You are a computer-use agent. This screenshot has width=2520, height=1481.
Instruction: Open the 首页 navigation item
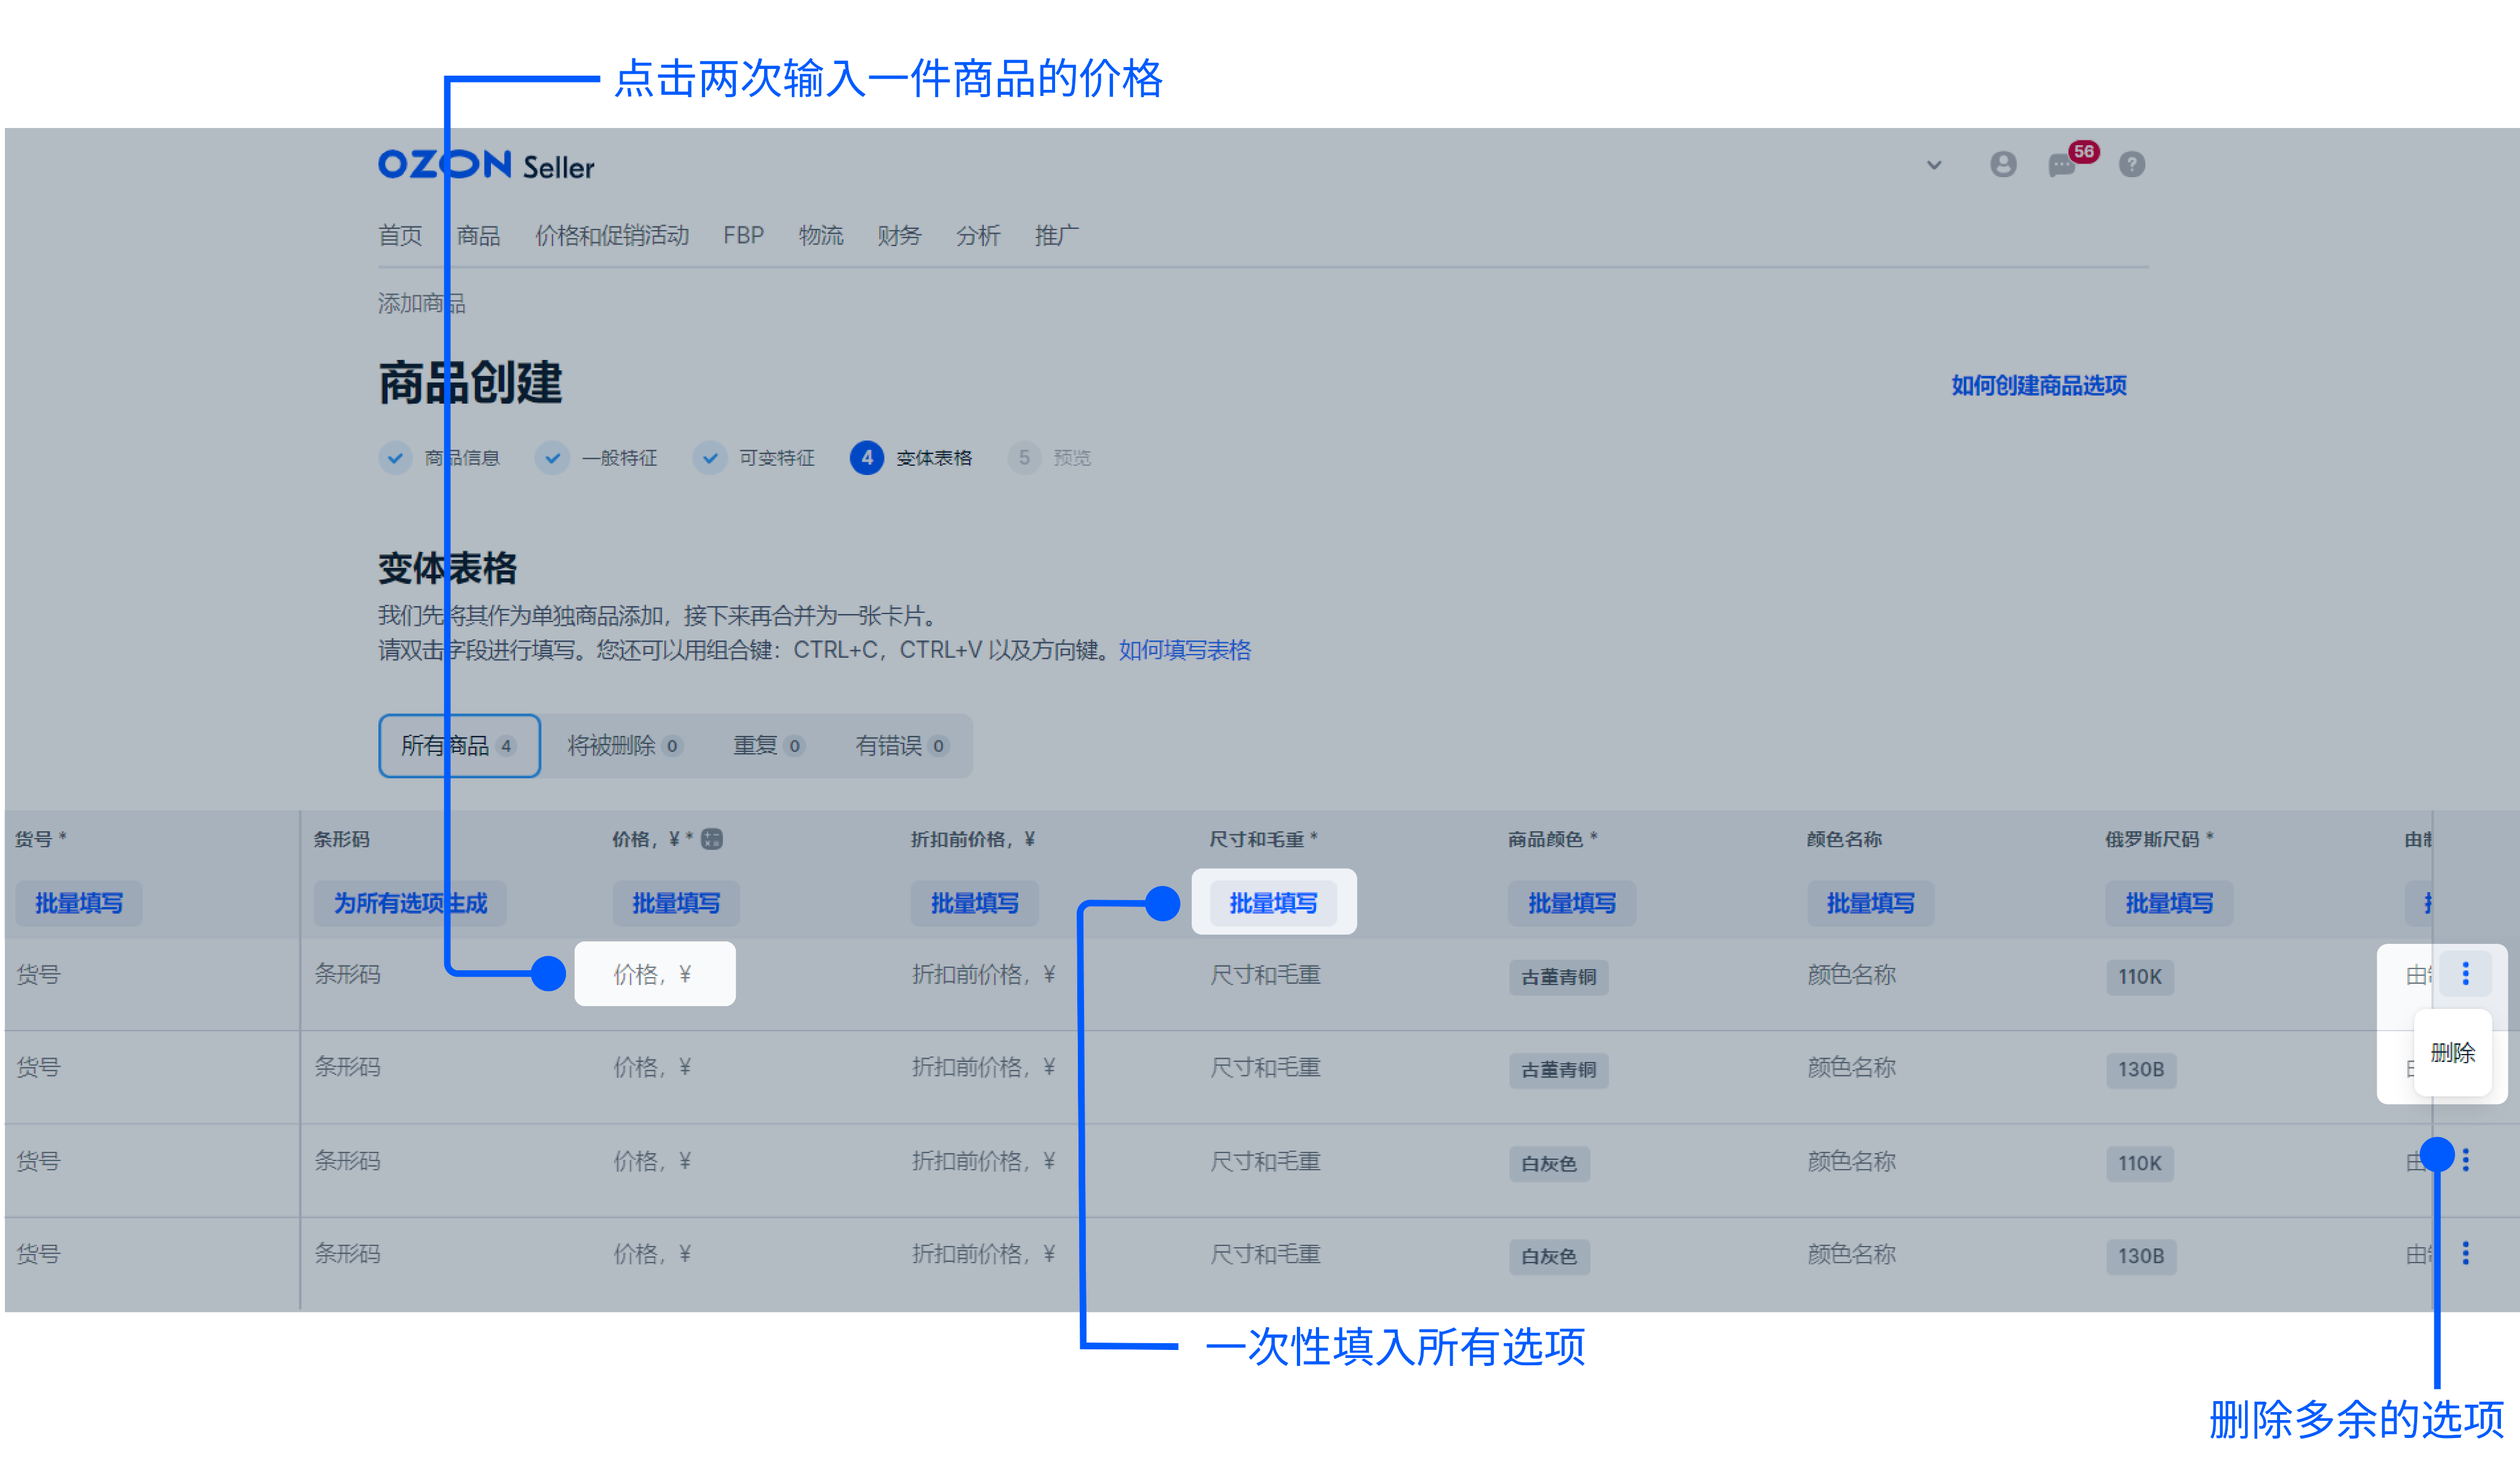coord(400,235)
